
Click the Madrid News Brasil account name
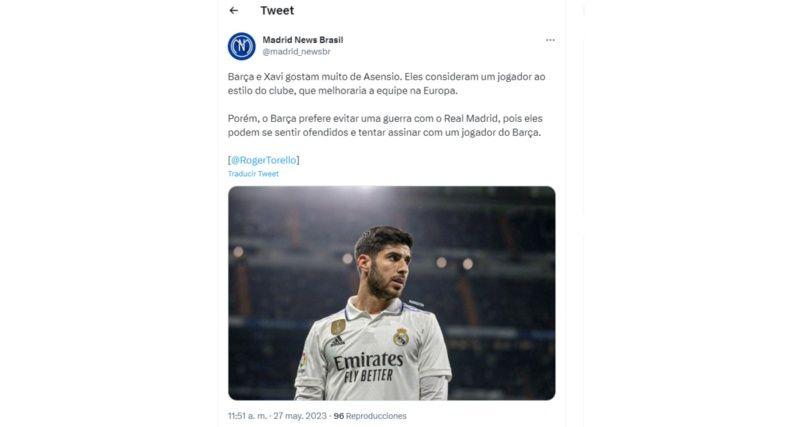[x=303, y=40]
